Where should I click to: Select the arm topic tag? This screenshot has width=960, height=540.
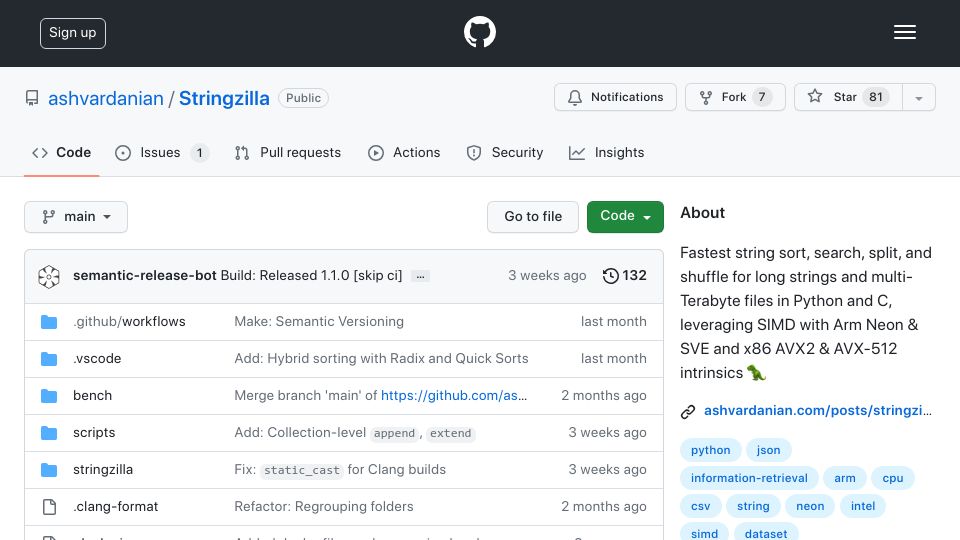click(x=844, y=478)
